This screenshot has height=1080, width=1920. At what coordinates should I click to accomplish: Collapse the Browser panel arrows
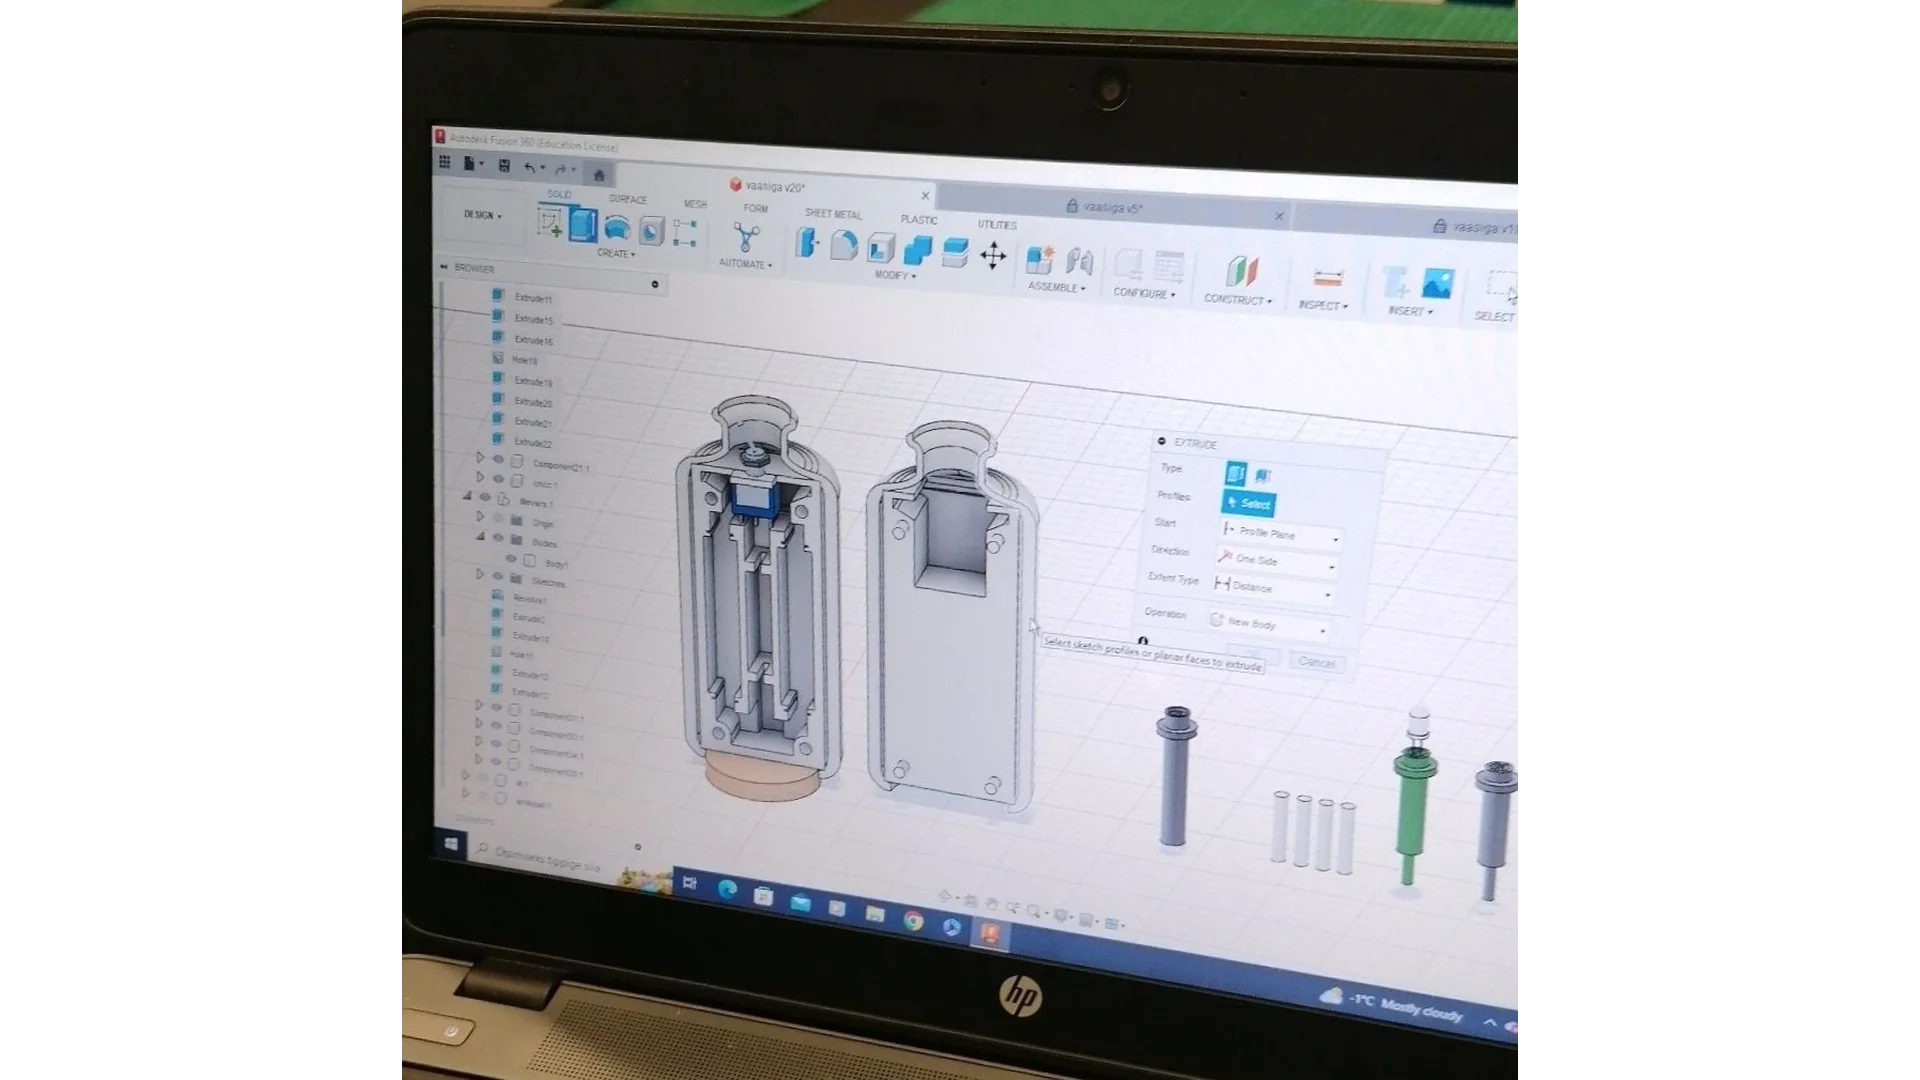click(444, 267)
